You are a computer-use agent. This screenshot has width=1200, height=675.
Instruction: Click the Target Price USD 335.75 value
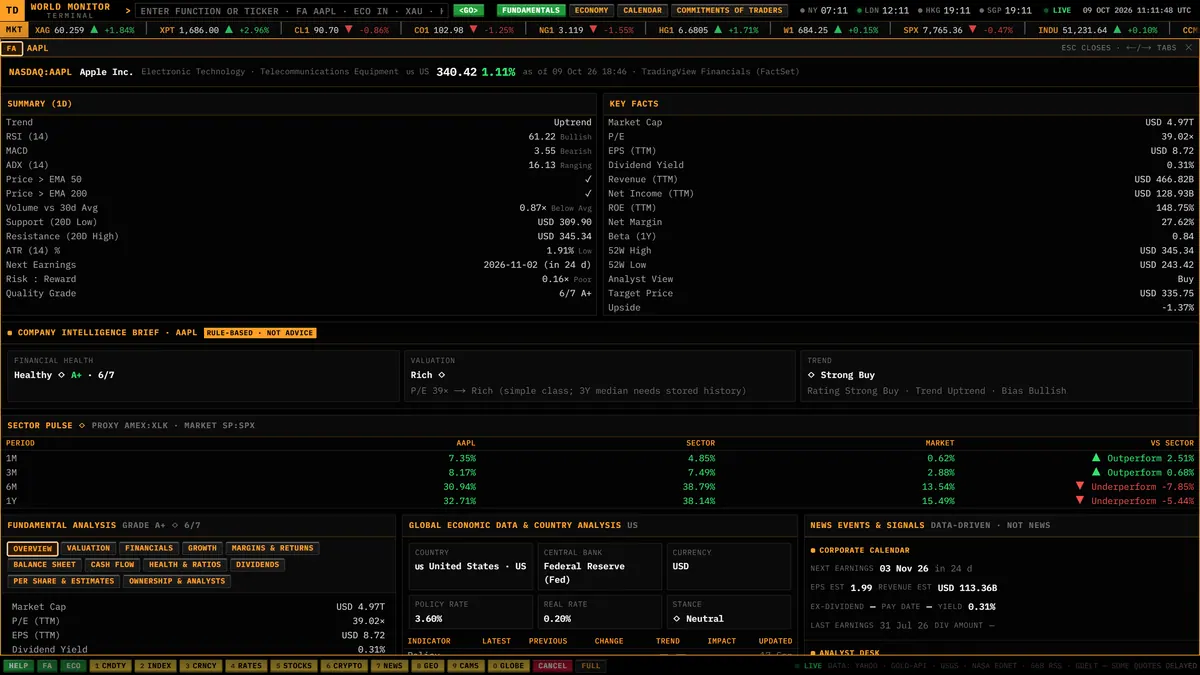(1167, 294)
